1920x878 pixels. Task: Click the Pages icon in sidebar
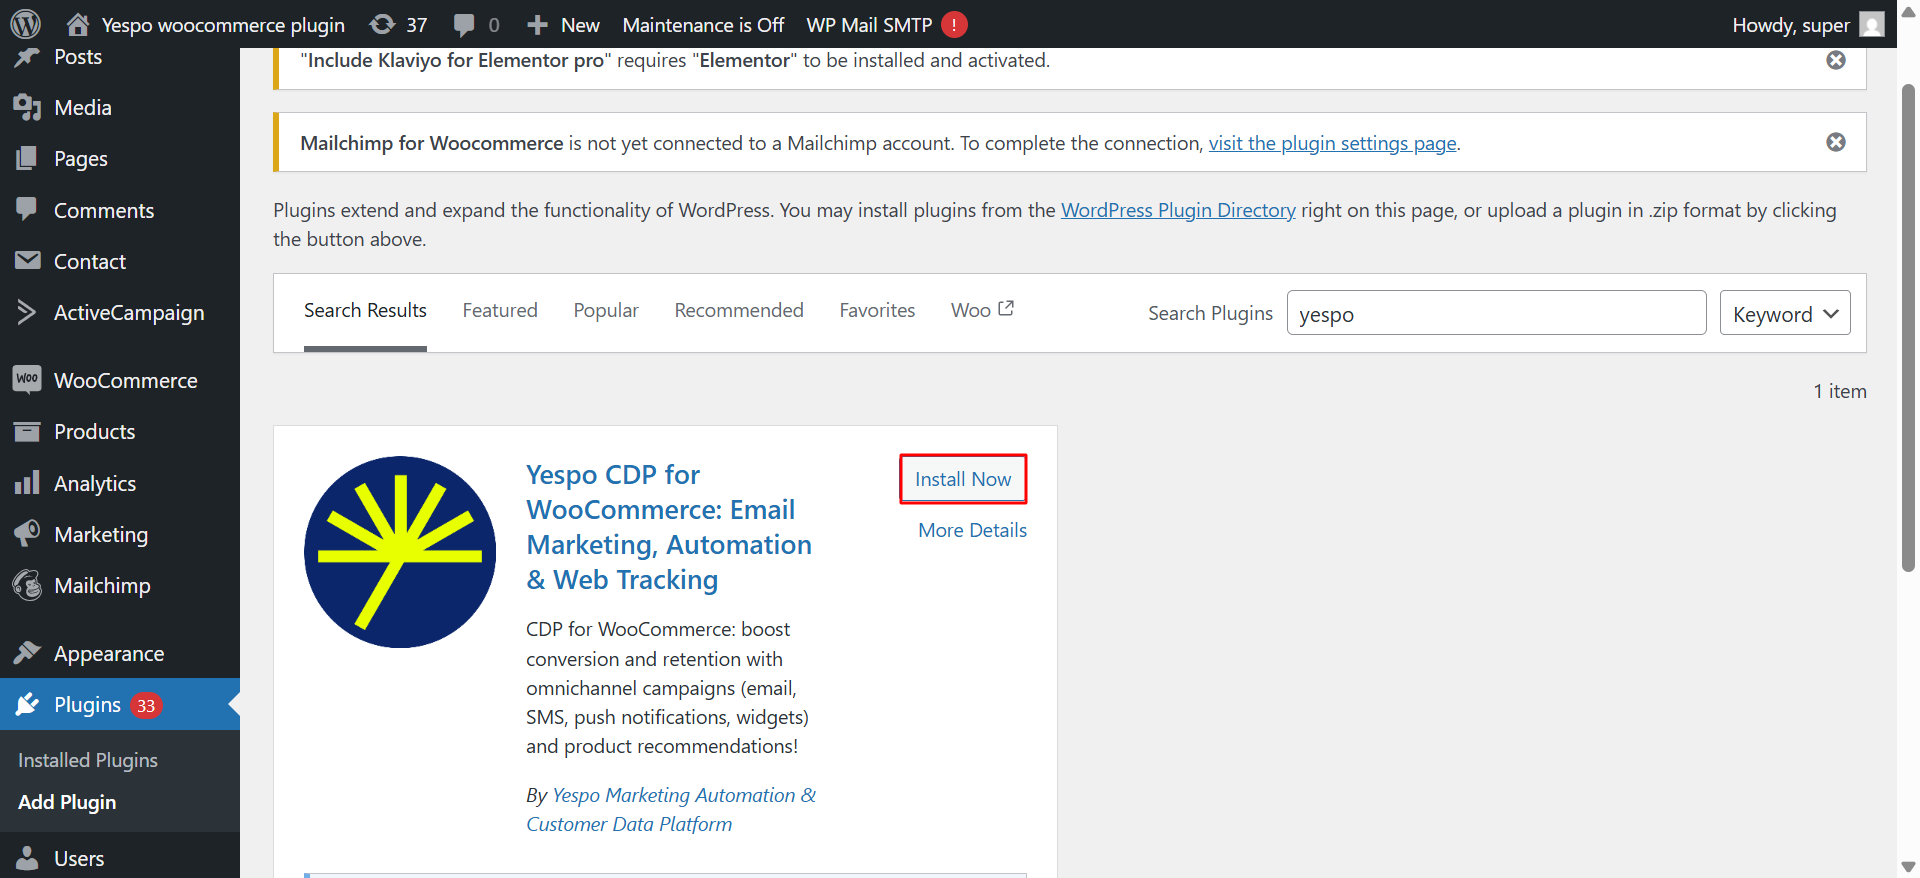click(27, 158)
